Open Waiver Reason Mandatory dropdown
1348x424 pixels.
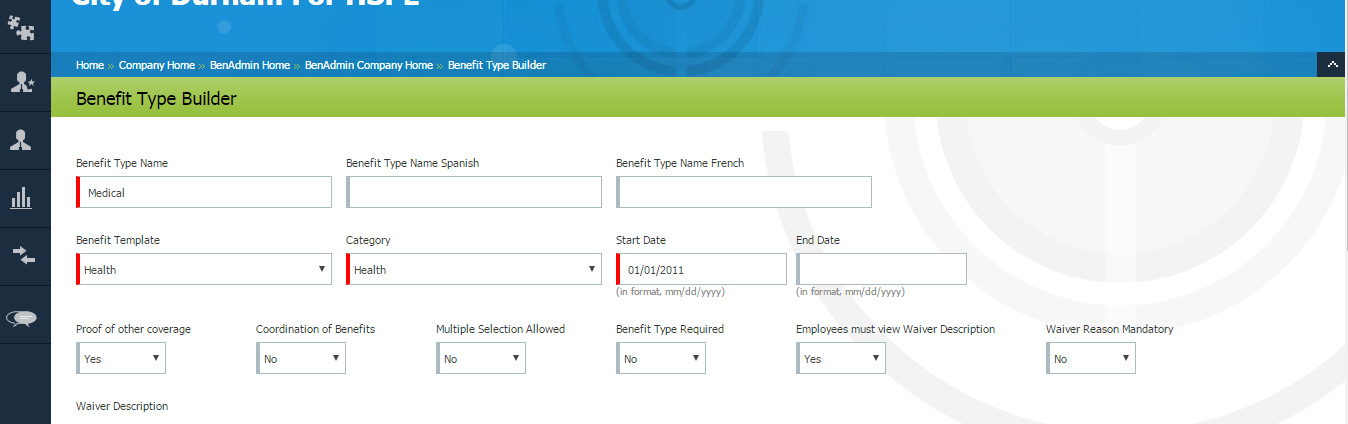click(1091, 358)
